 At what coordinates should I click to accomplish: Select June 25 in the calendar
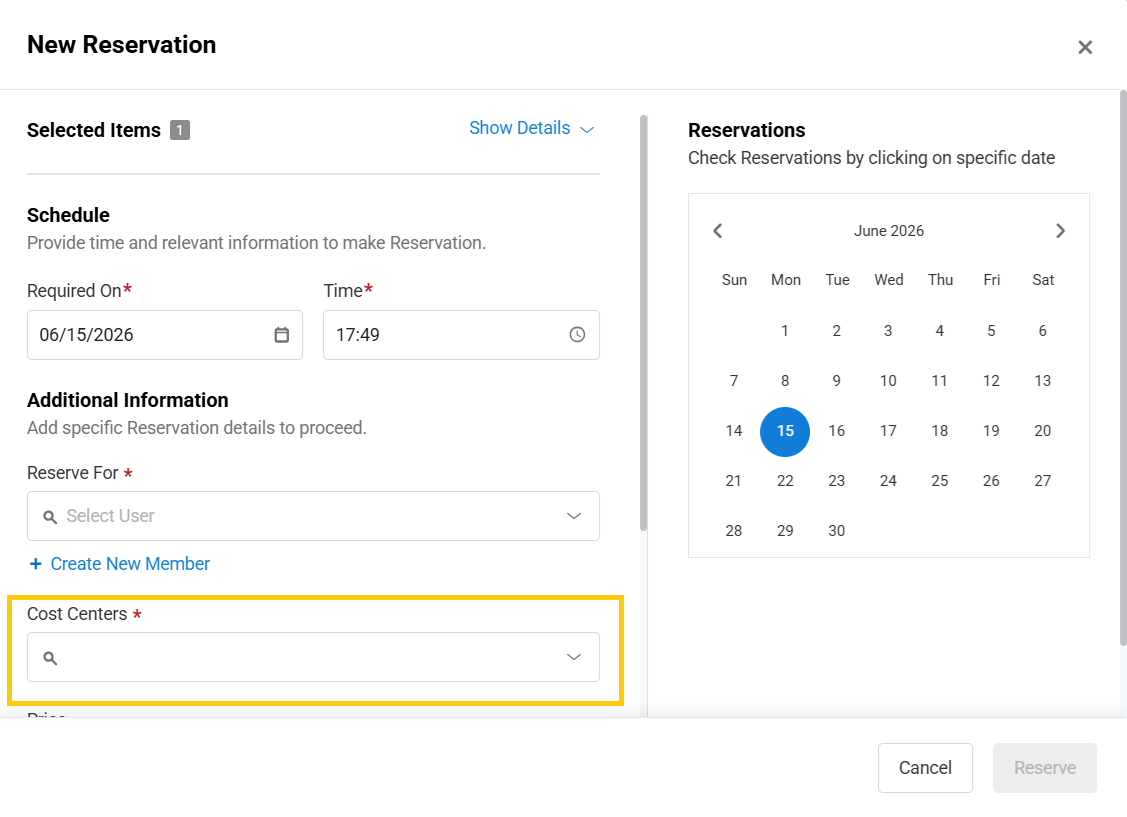[939, 481]
